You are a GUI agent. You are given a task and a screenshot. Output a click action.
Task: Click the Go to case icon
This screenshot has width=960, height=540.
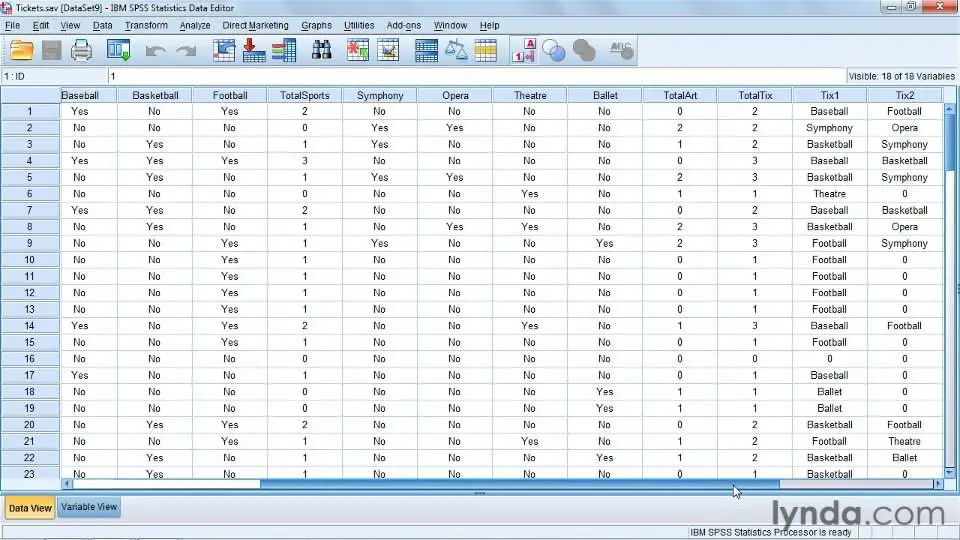pyautogui.click(x=223, y=50)
